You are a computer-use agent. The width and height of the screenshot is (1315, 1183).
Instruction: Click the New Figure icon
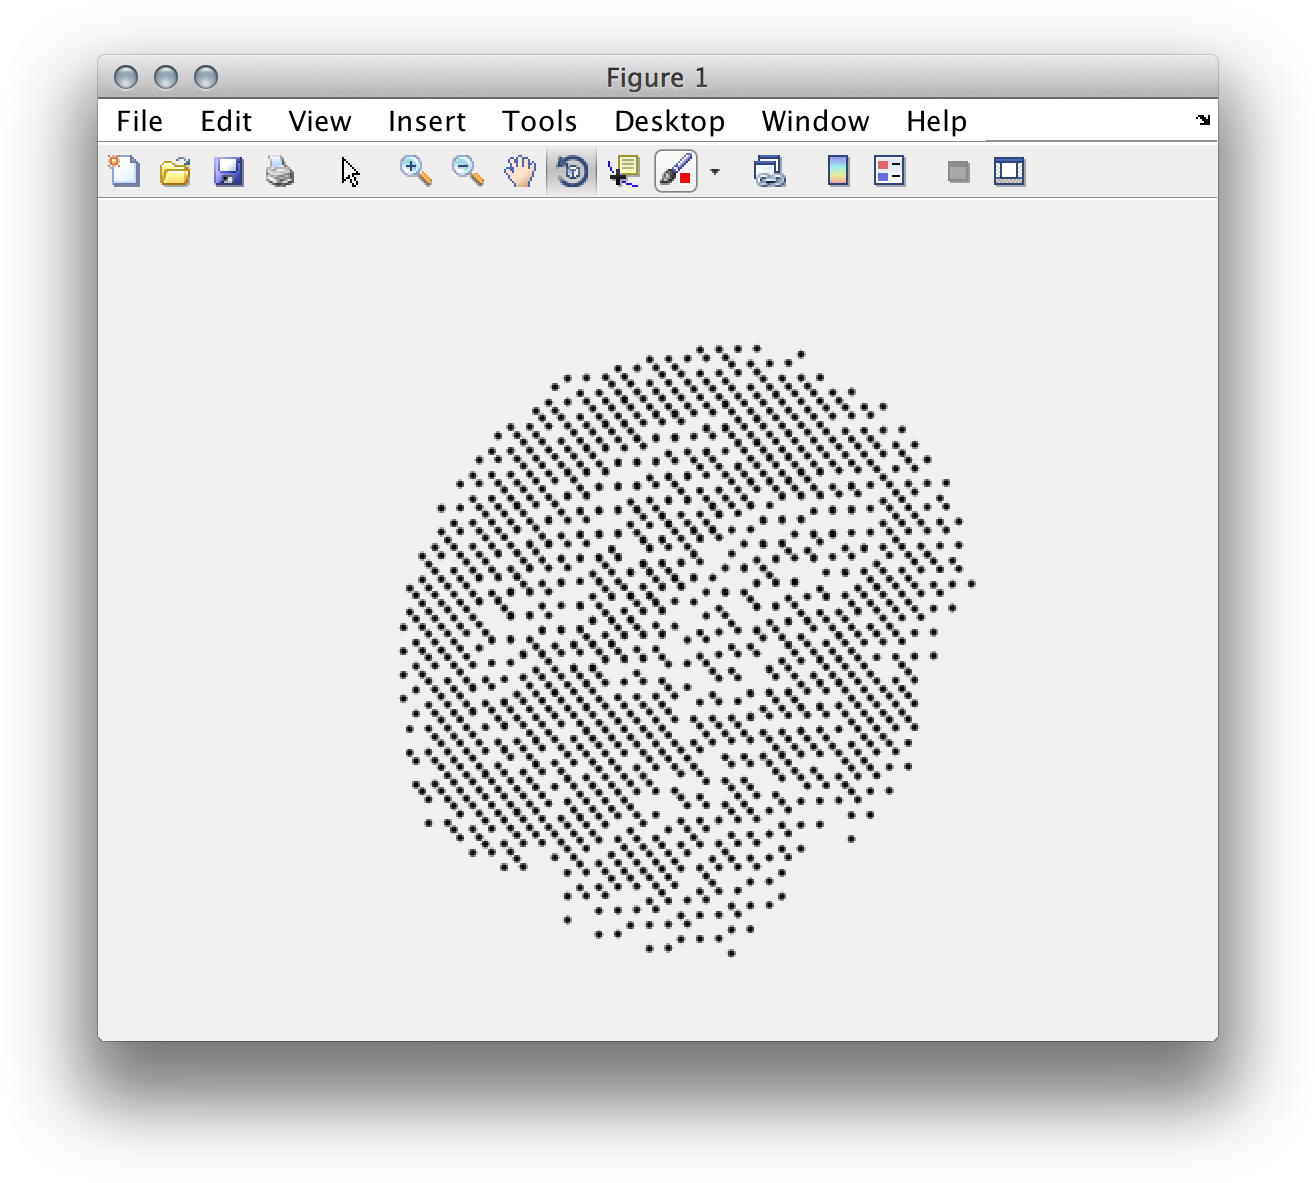[x=124, y=172]
